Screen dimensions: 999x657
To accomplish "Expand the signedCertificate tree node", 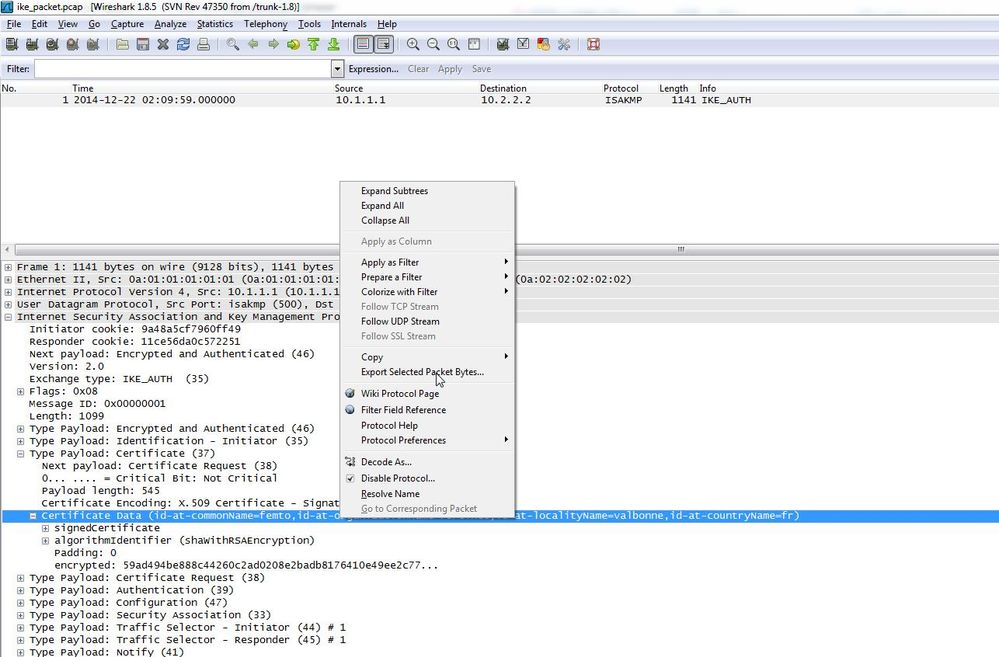I will (x=46, y=528).
